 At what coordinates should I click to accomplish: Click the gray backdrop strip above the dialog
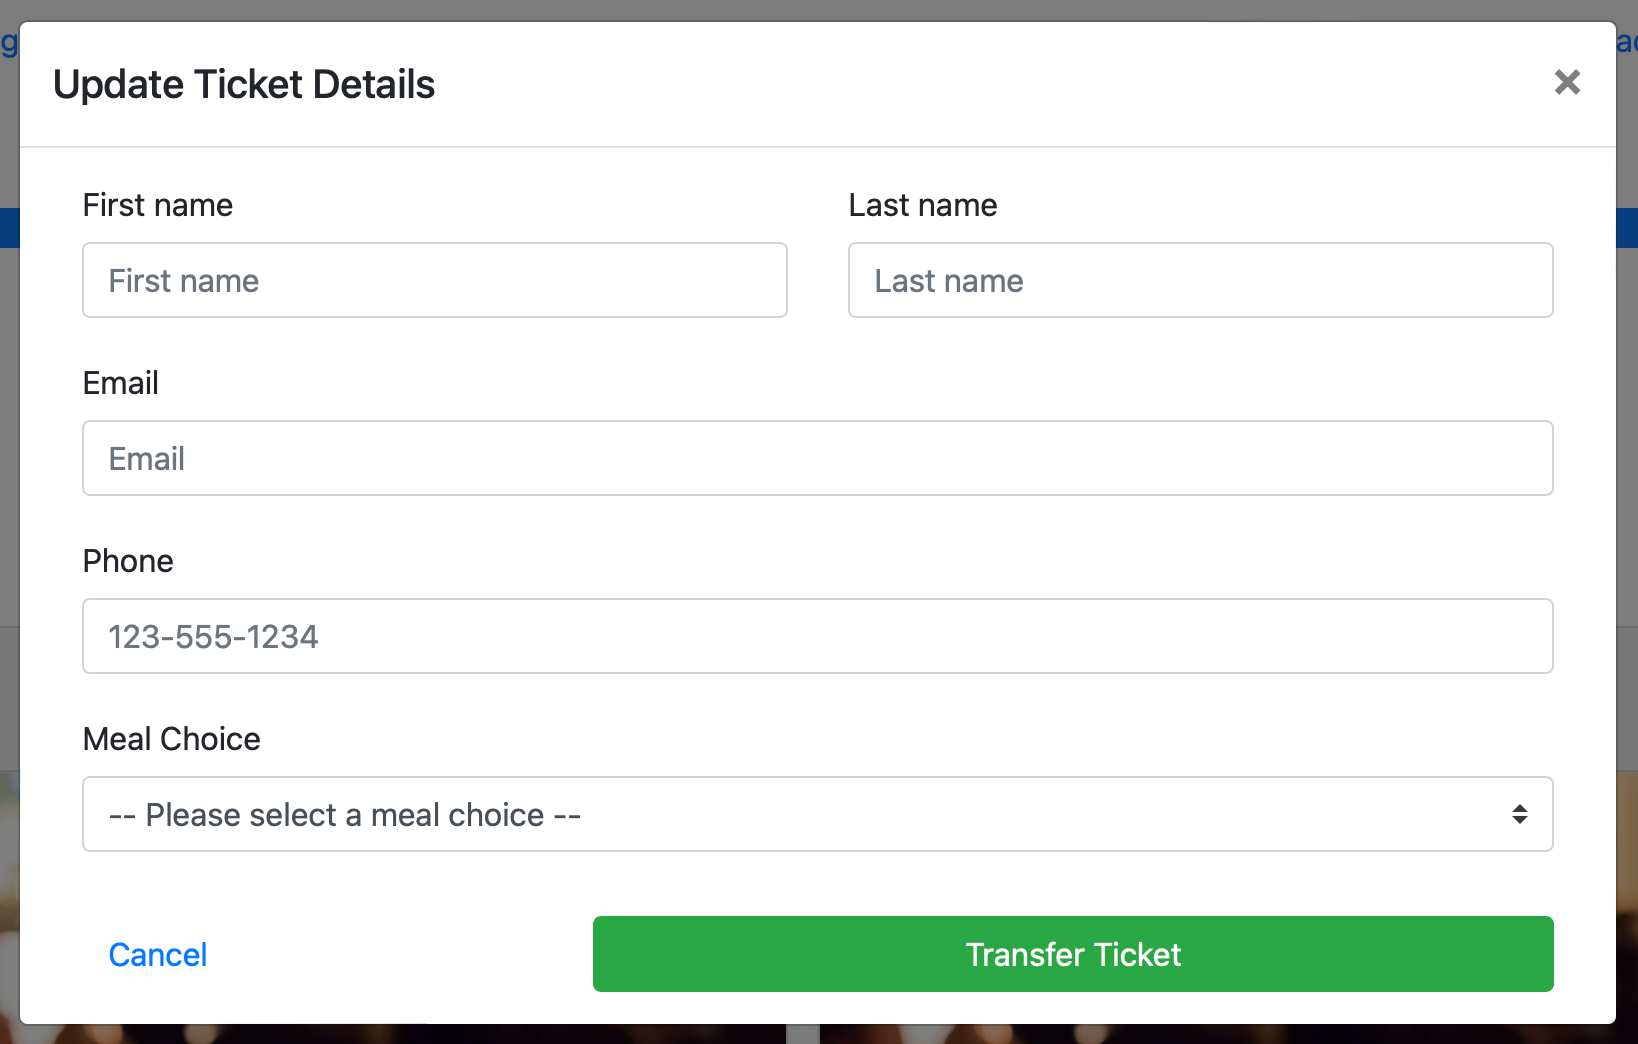(800, 9)
